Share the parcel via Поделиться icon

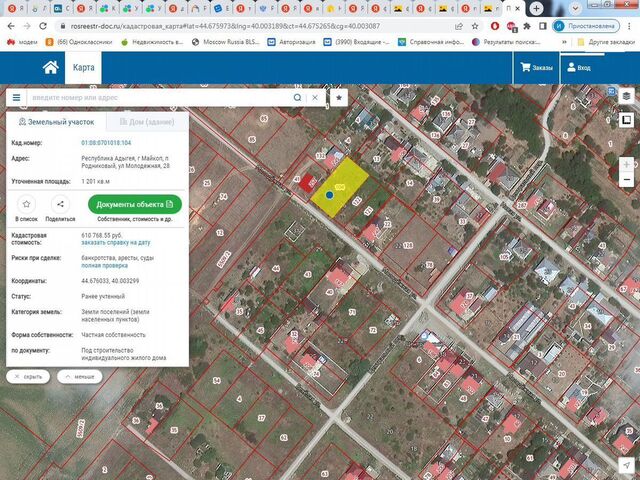[60, 204]
